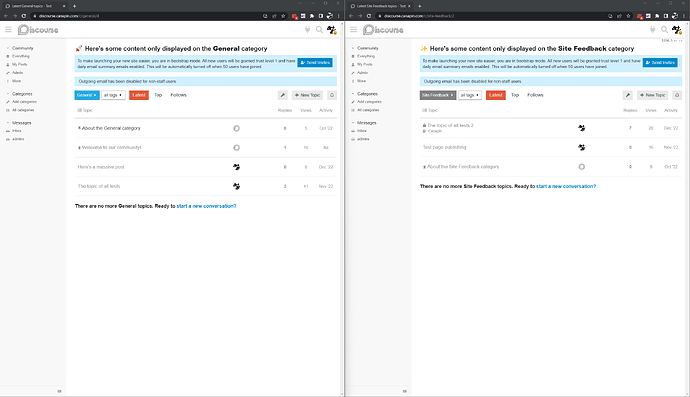Screen dimensions: 690x397
Task: Open My Posts in Site Feedback window sidebar
Action: [x=365, y=64]
